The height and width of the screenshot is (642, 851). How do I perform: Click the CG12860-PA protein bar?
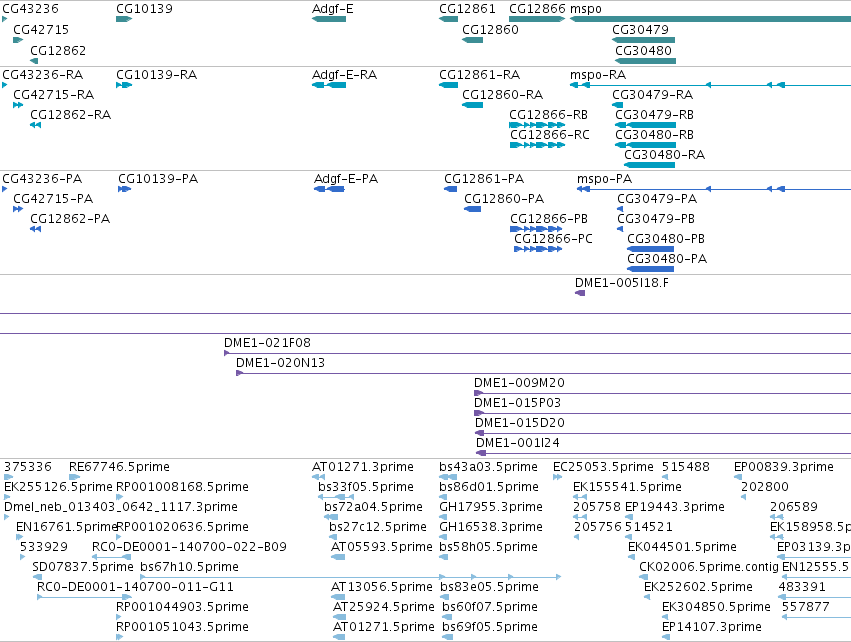[472, 209]
